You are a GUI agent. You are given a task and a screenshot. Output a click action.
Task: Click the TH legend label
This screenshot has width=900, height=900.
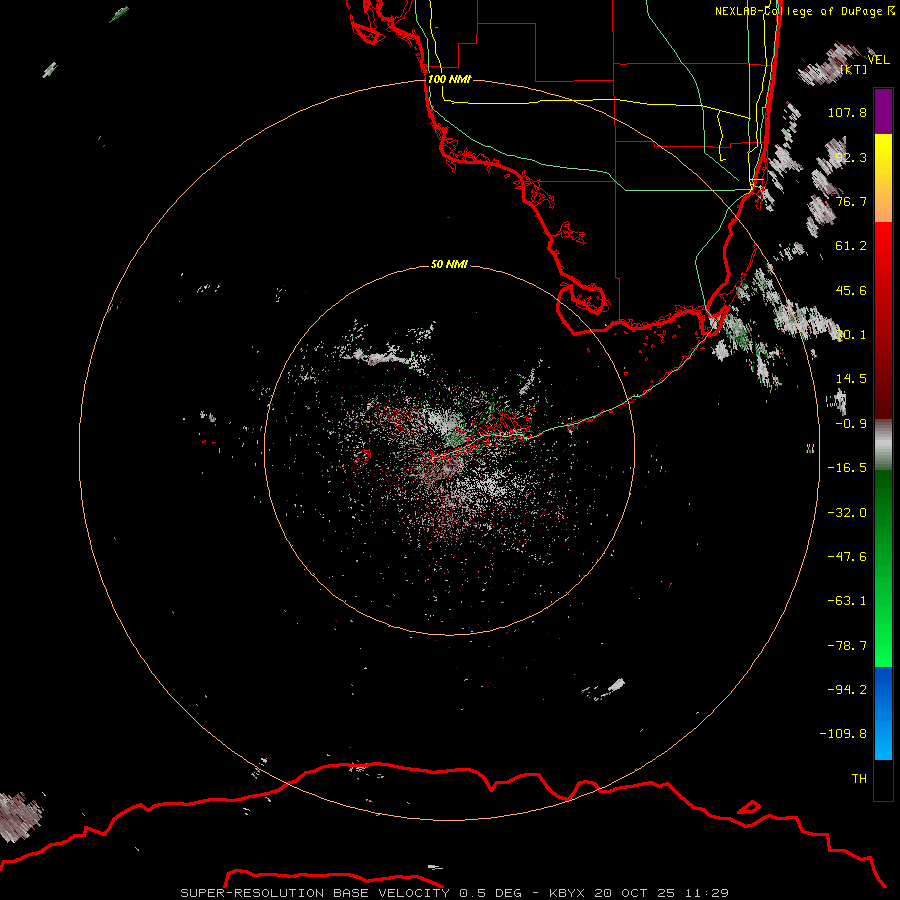859,779
